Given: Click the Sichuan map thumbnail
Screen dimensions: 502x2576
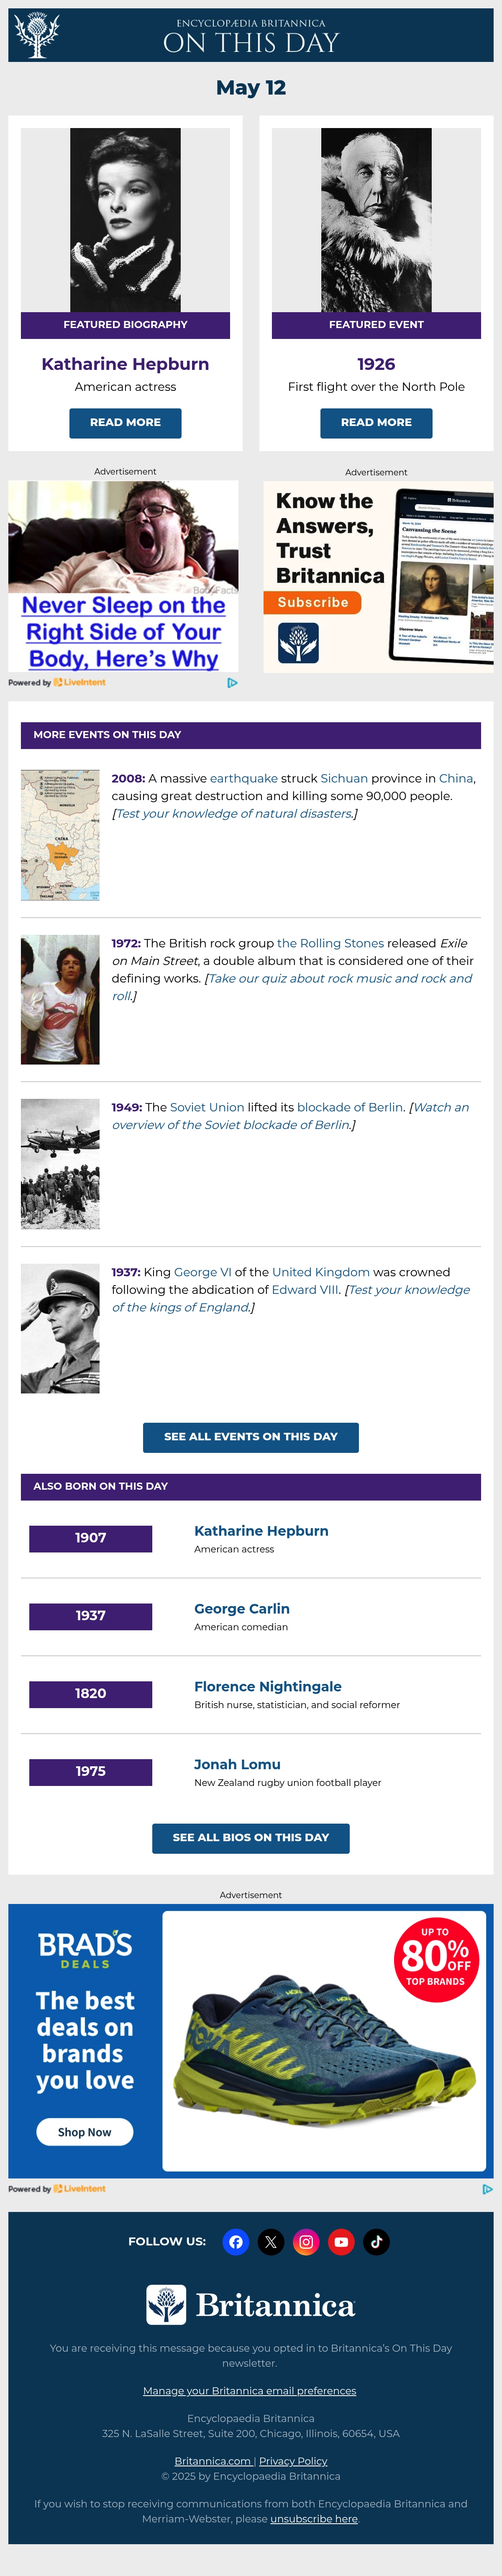Looking at the screenshot, I should click(60, 835).
